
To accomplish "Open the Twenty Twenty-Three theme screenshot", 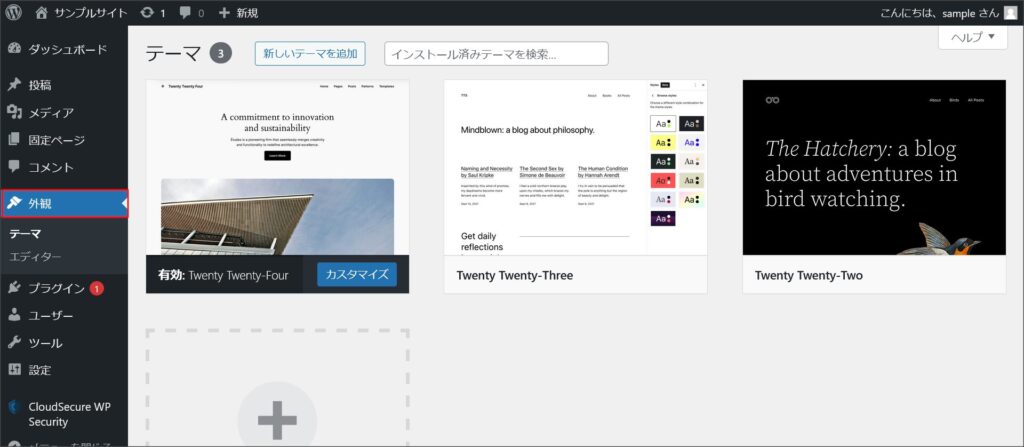I will pyautogui.click(x=575, y=167).
